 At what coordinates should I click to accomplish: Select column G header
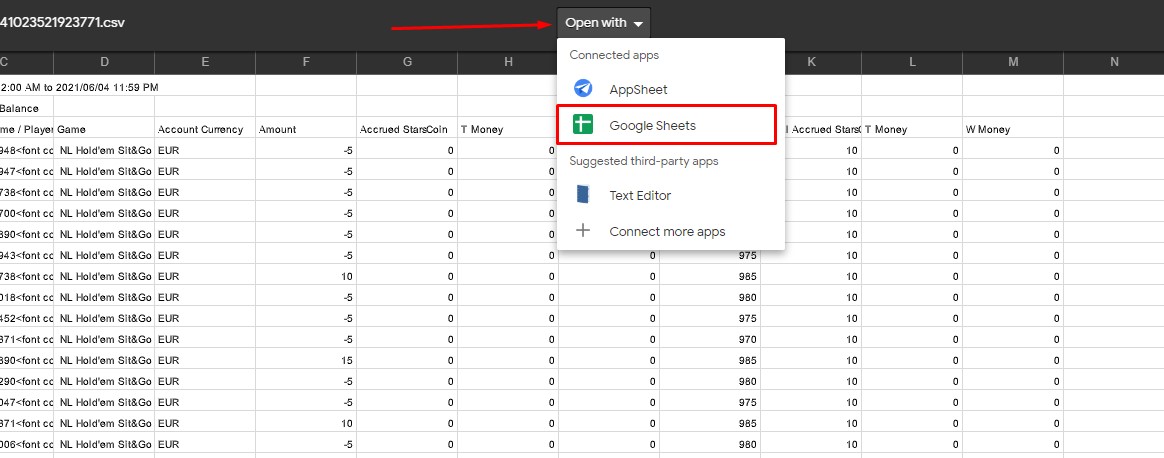coord(407,62)
